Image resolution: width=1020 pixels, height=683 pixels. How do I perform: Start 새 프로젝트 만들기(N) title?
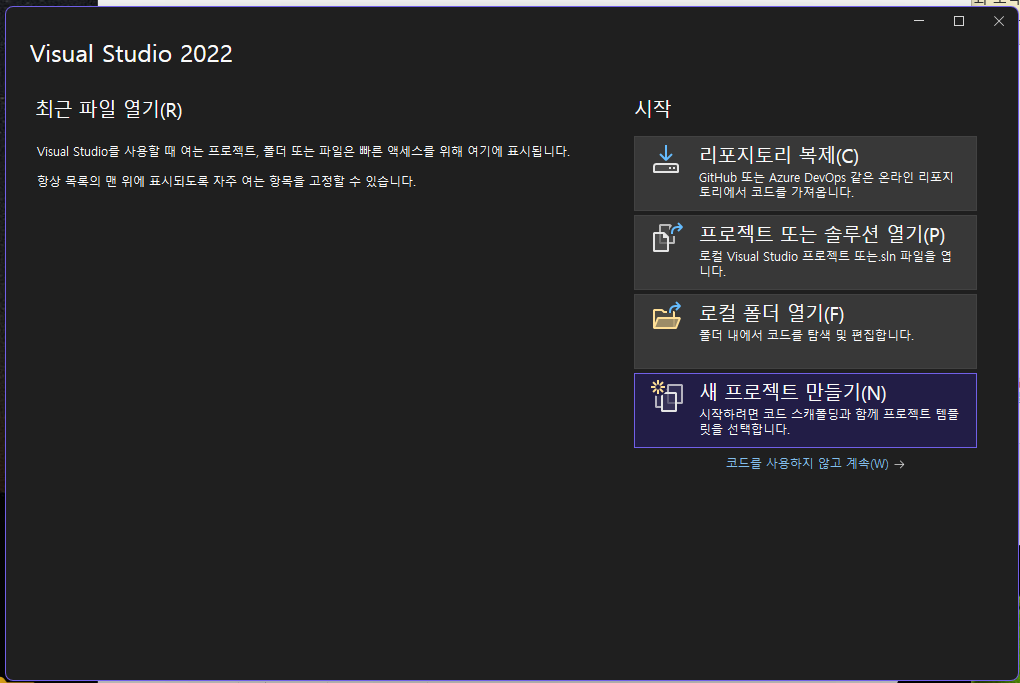click(x=792, y=392)
